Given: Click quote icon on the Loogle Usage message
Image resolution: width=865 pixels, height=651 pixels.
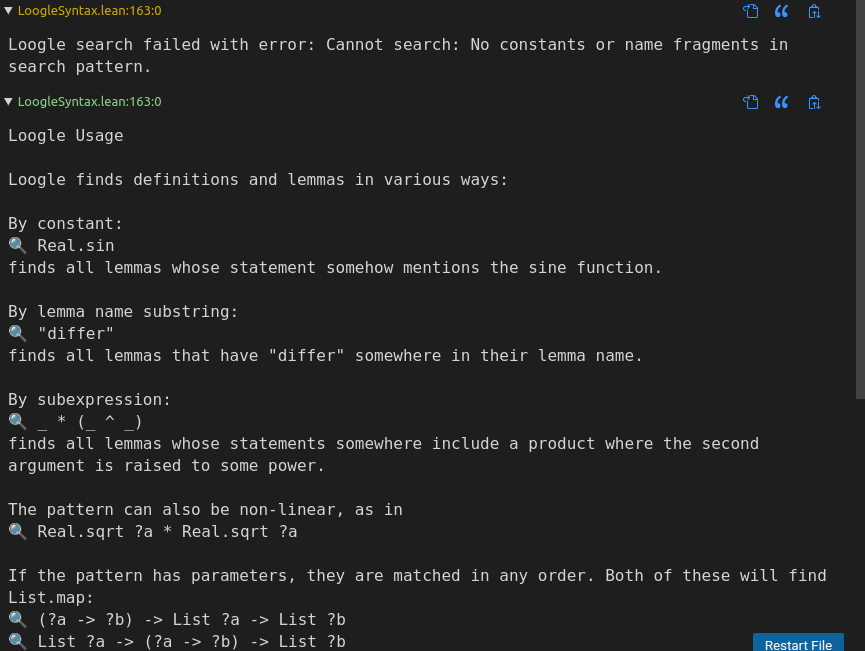Looking at the screenshot, I should [x=781, y=102].
